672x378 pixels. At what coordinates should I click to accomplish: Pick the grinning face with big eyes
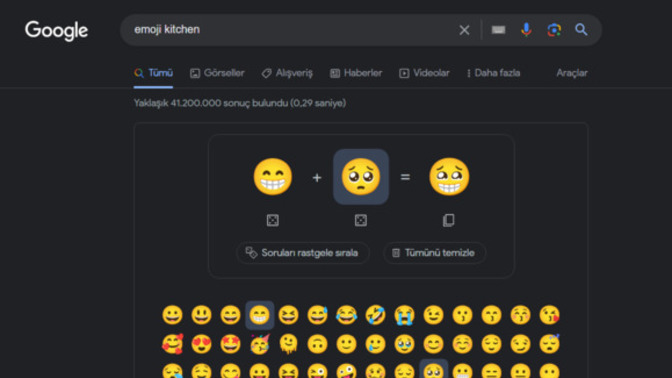(x=201, y=315)
